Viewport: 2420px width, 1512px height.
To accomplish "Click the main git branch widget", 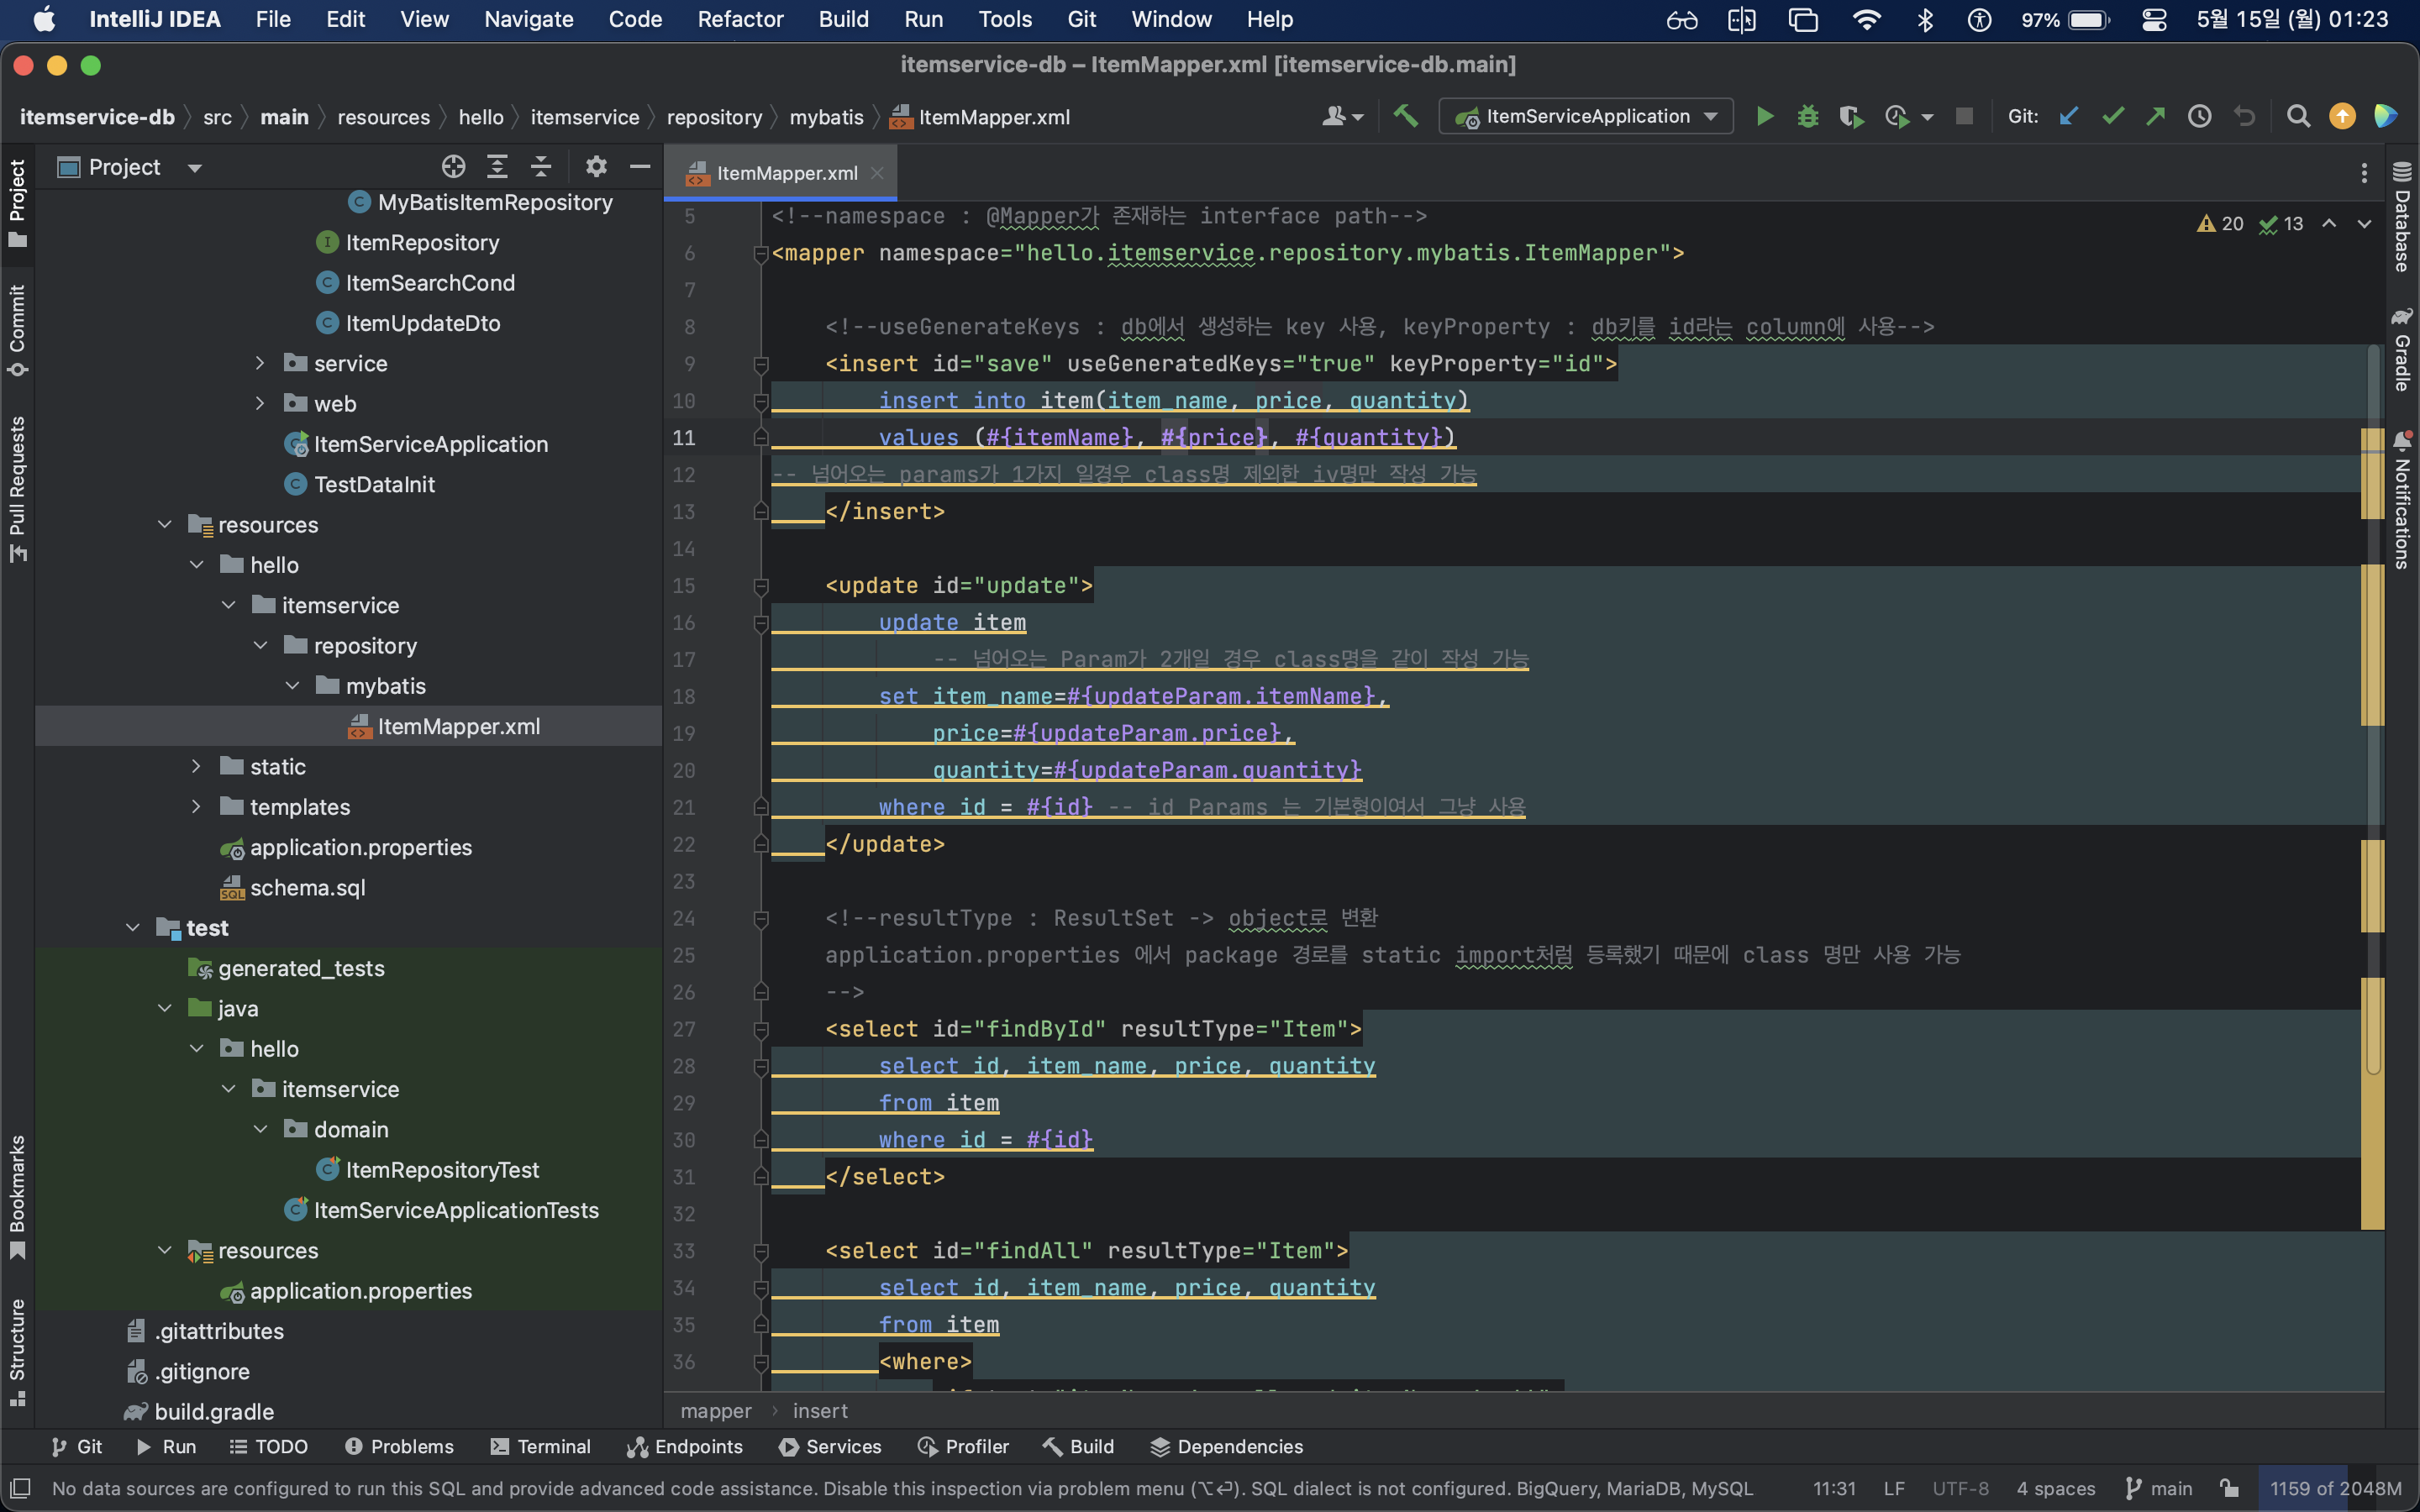I will click(2160, 1488).
